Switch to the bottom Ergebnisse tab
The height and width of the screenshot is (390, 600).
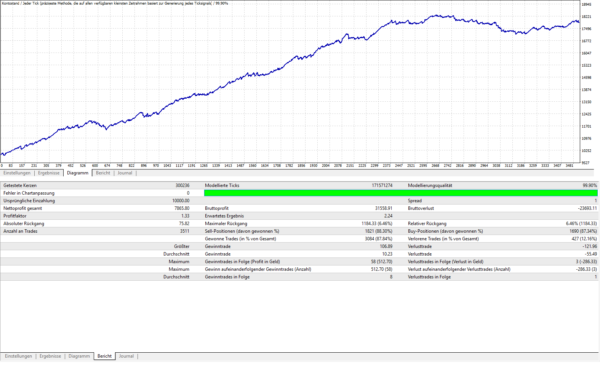pos(50,356)
